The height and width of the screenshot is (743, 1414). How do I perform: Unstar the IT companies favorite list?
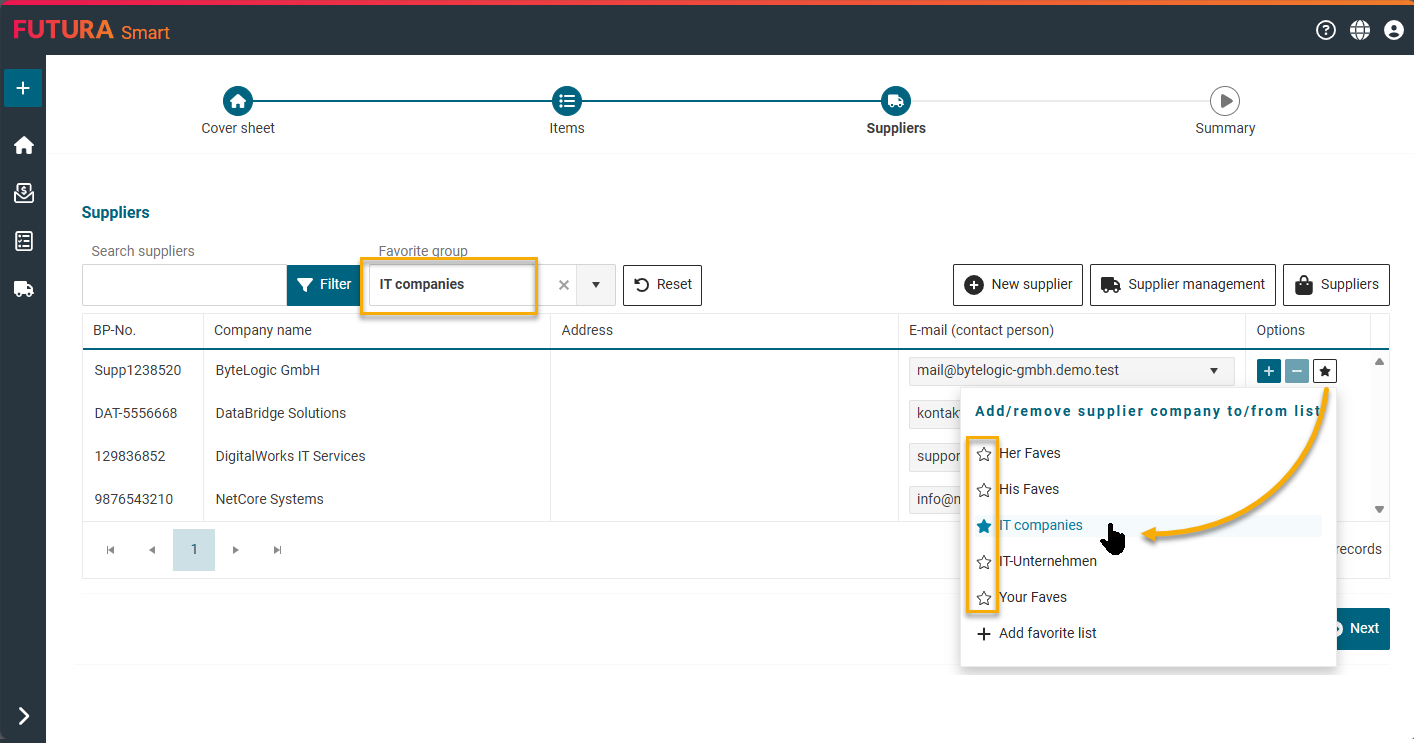(x=984, y=526)
